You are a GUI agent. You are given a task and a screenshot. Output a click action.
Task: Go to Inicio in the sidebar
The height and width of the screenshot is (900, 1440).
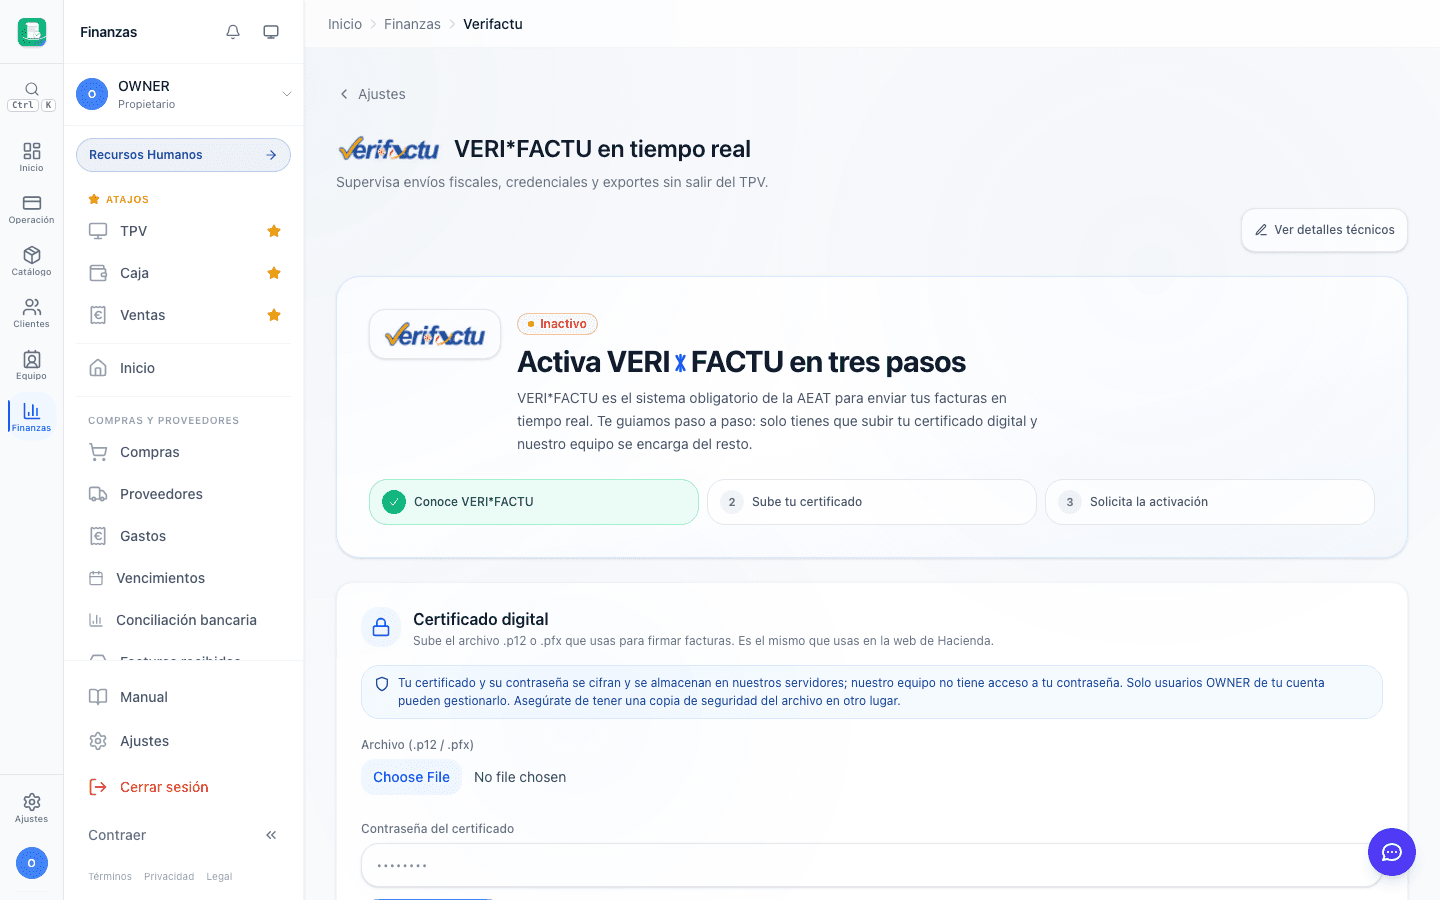(x=184, y=368)
